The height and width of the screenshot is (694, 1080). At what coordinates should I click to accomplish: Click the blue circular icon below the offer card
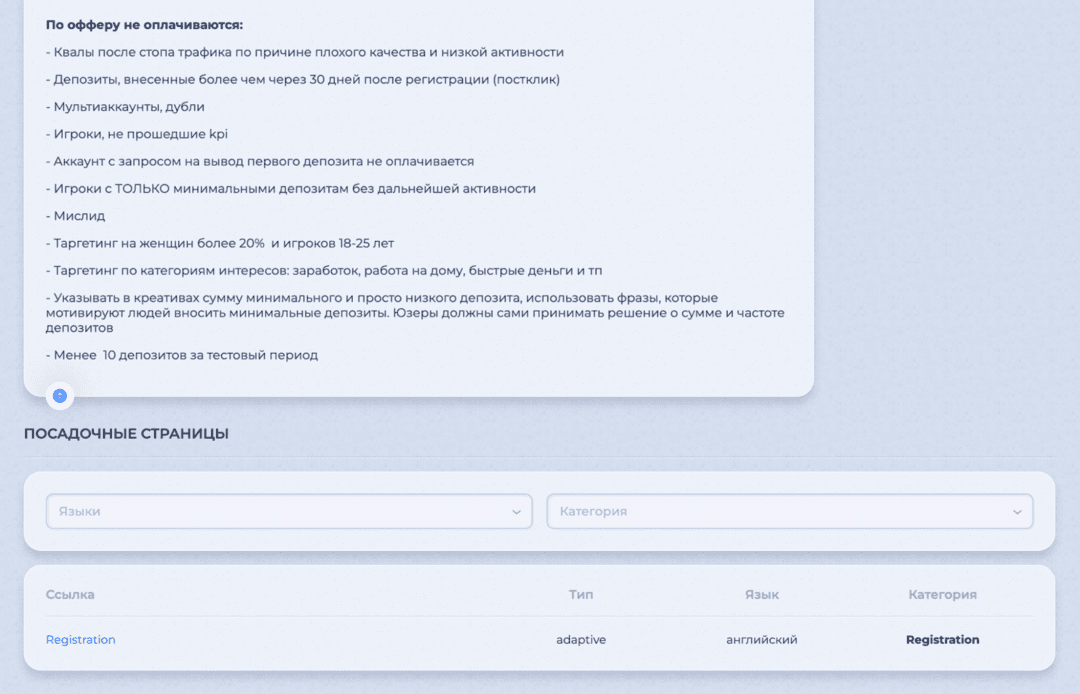pos(59,396)
